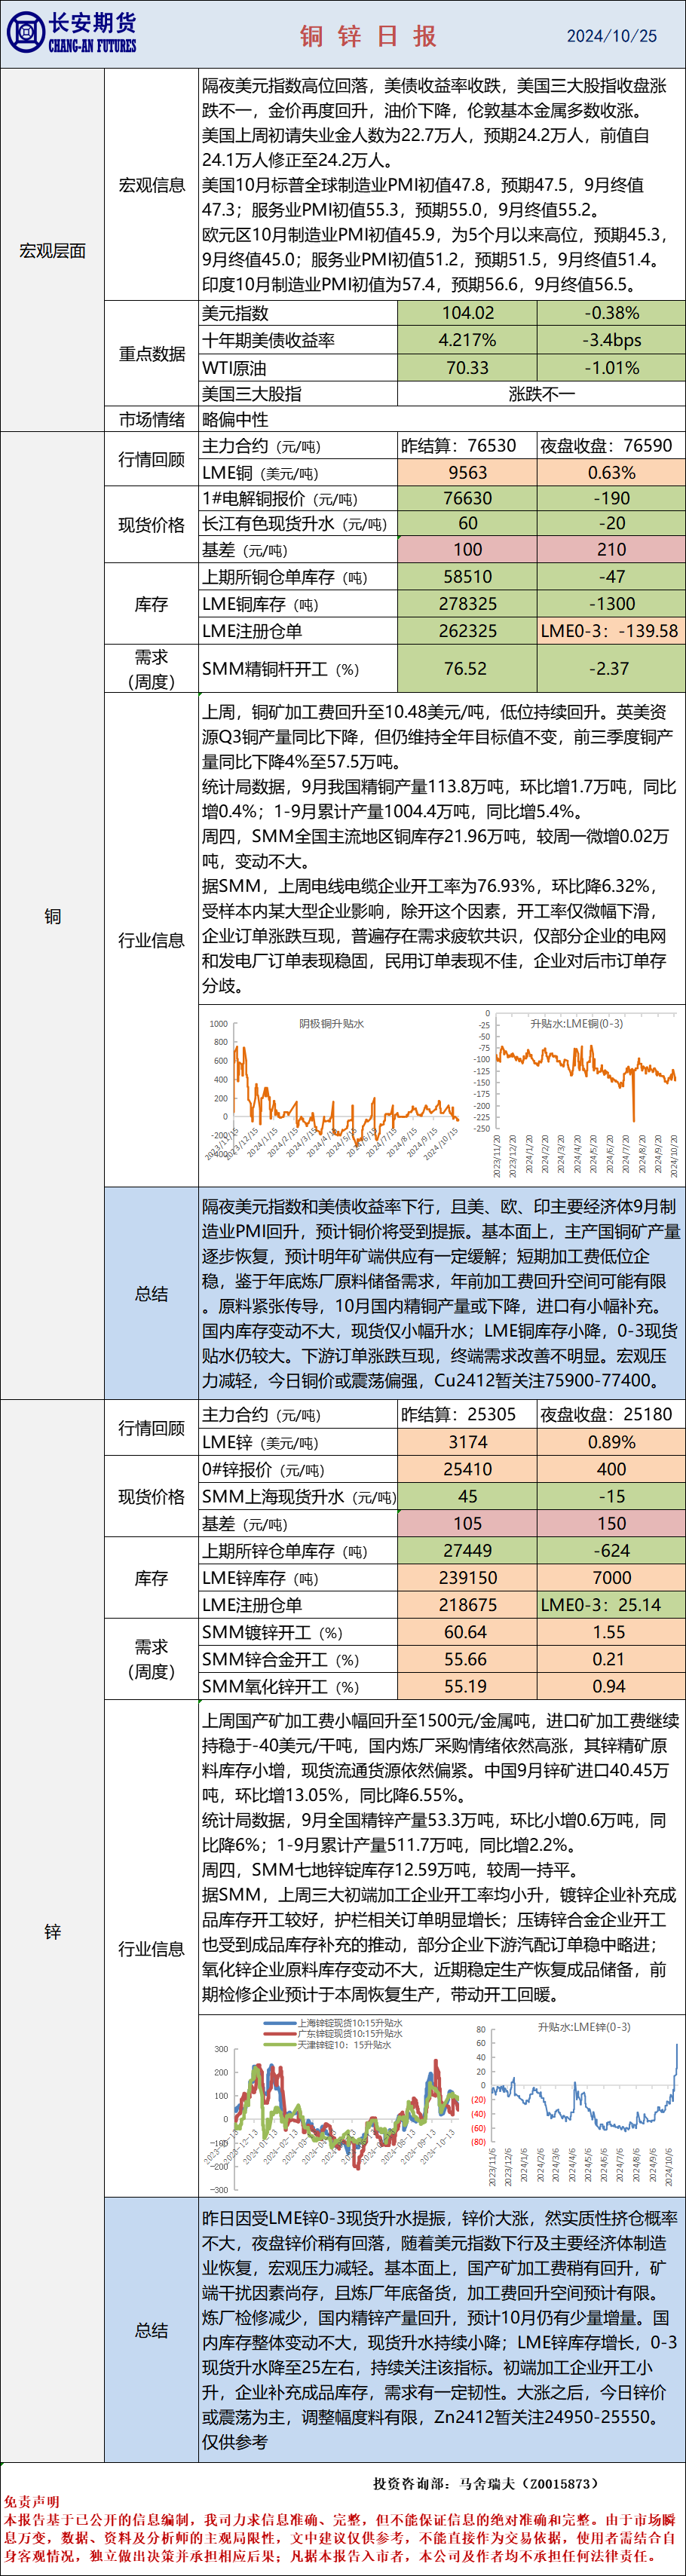Click the 天津锌锭10：15升贴水 legend entry
This screenshot has height=2576, width=686.
(328, 2044)
